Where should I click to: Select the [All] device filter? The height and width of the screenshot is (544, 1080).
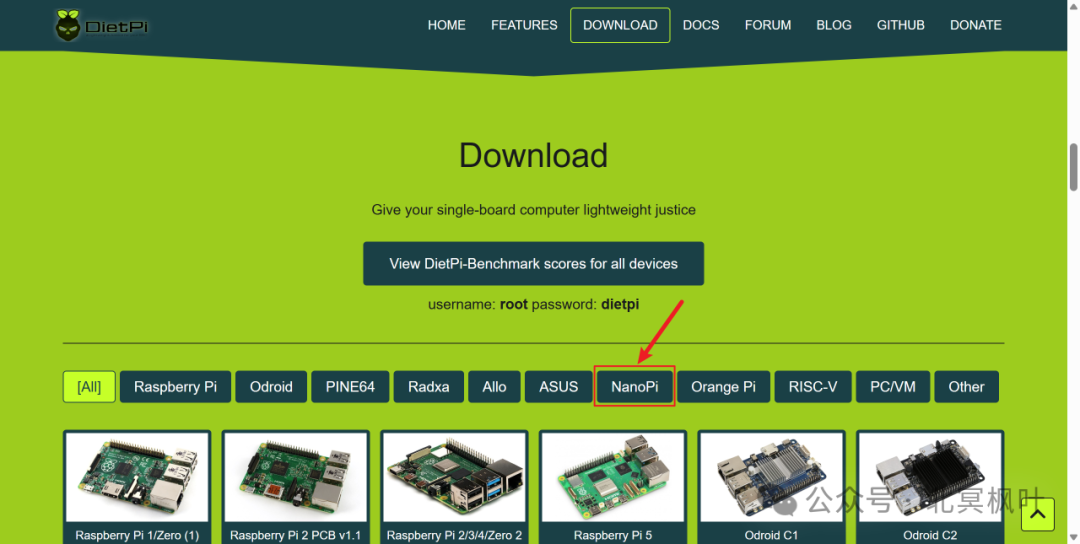(89, 387)
